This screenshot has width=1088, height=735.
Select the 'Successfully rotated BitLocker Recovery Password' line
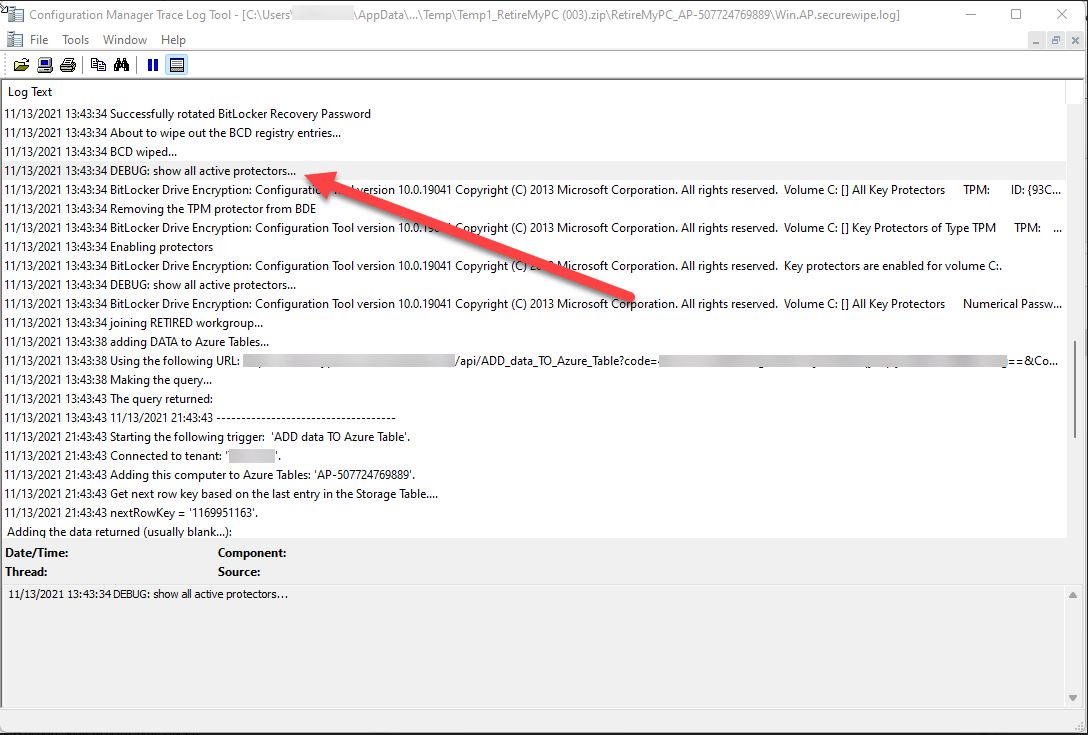tap(534, 114)
